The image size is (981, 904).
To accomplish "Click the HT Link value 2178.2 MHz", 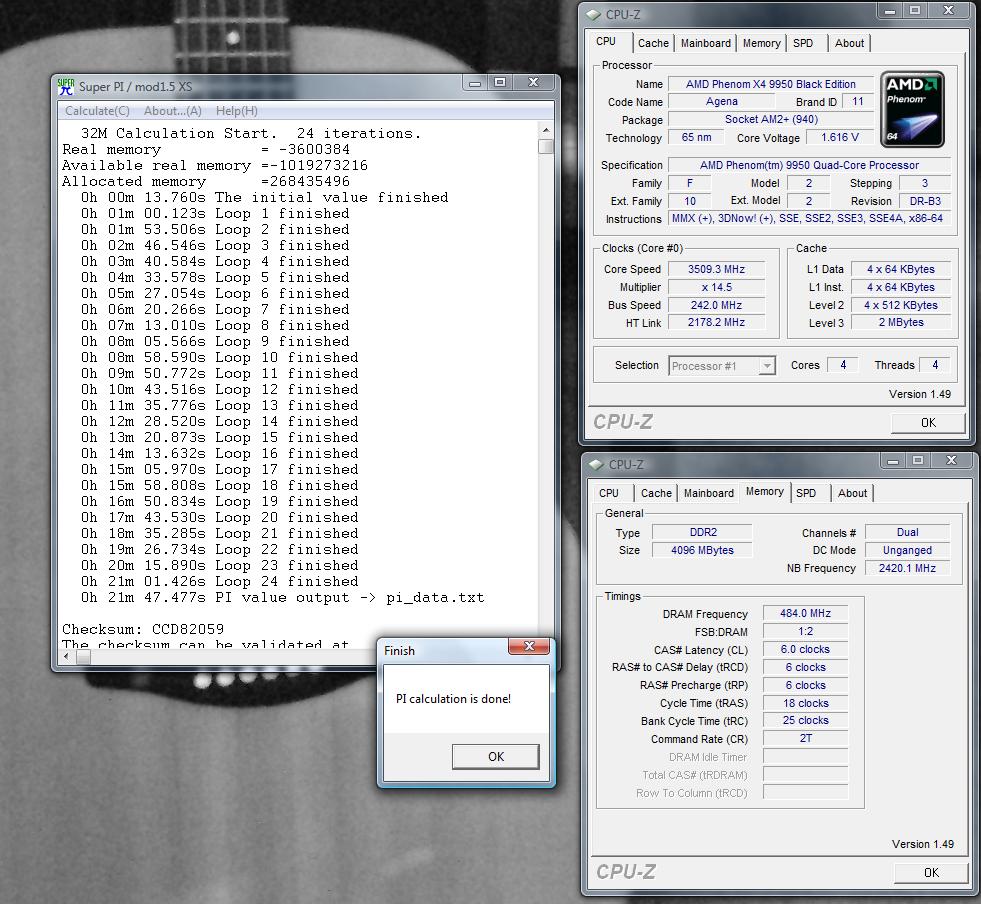I will click(x=716, y=323).
